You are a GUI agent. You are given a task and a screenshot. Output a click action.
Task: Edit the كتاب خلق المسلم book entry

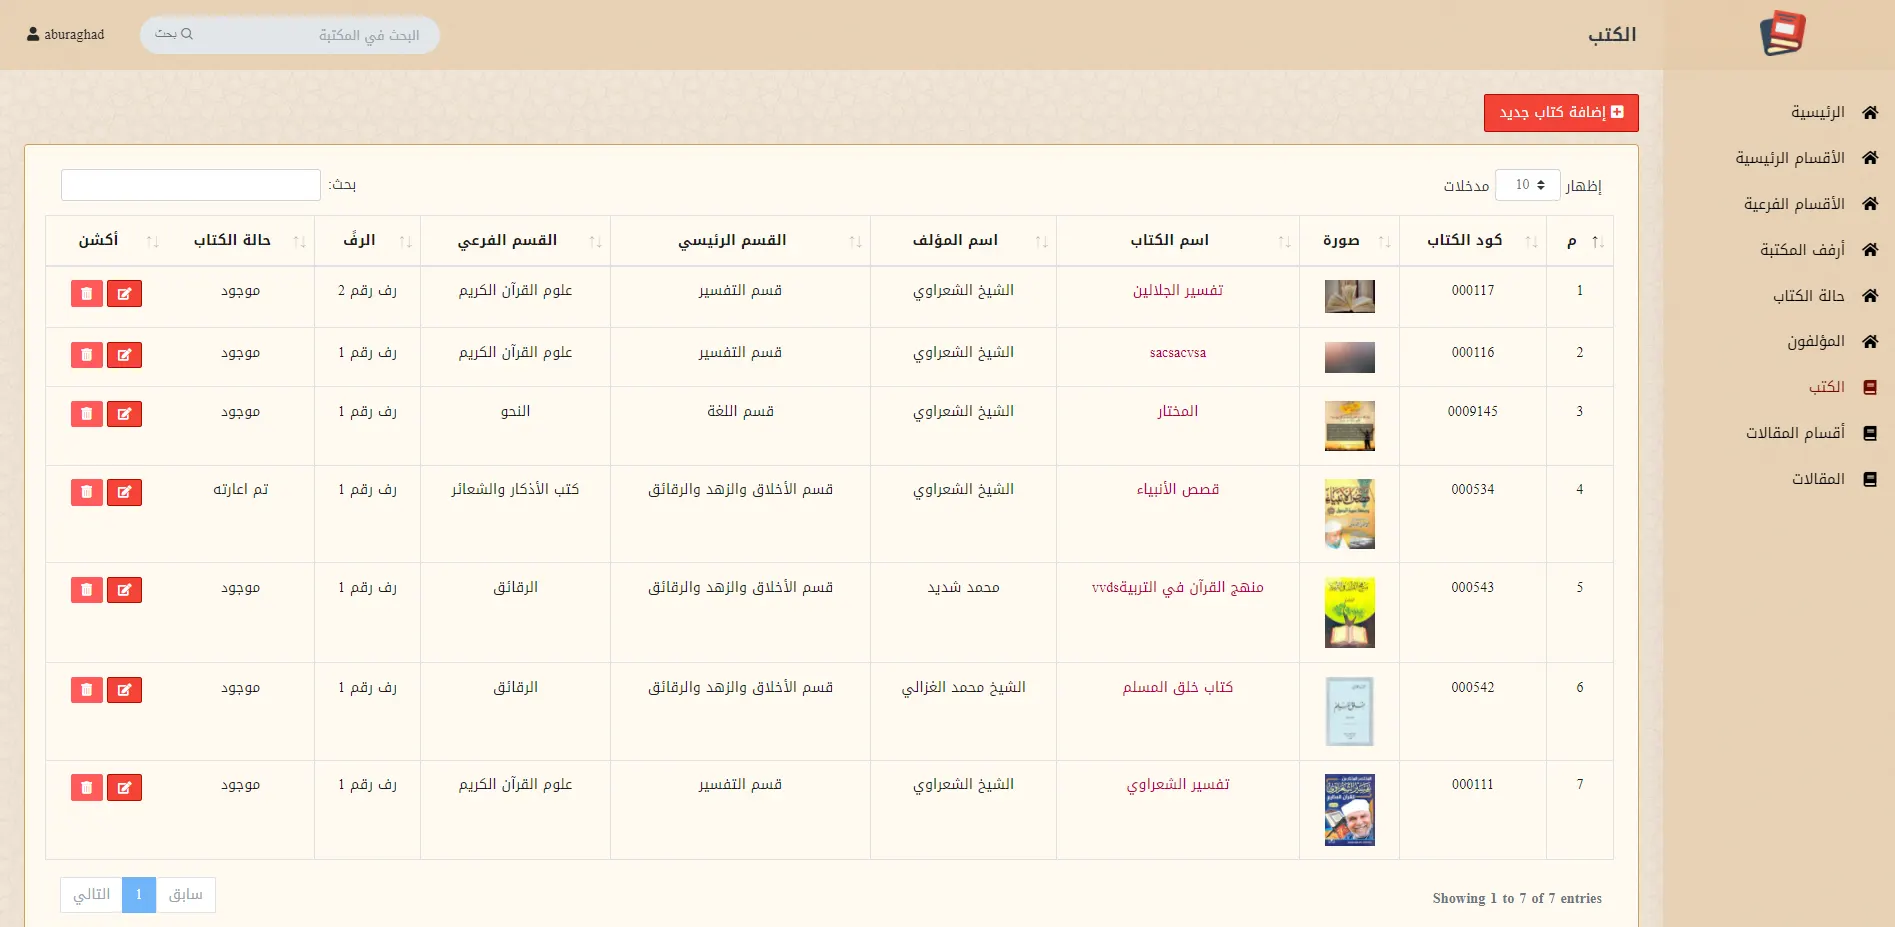[x=124, y=690]
